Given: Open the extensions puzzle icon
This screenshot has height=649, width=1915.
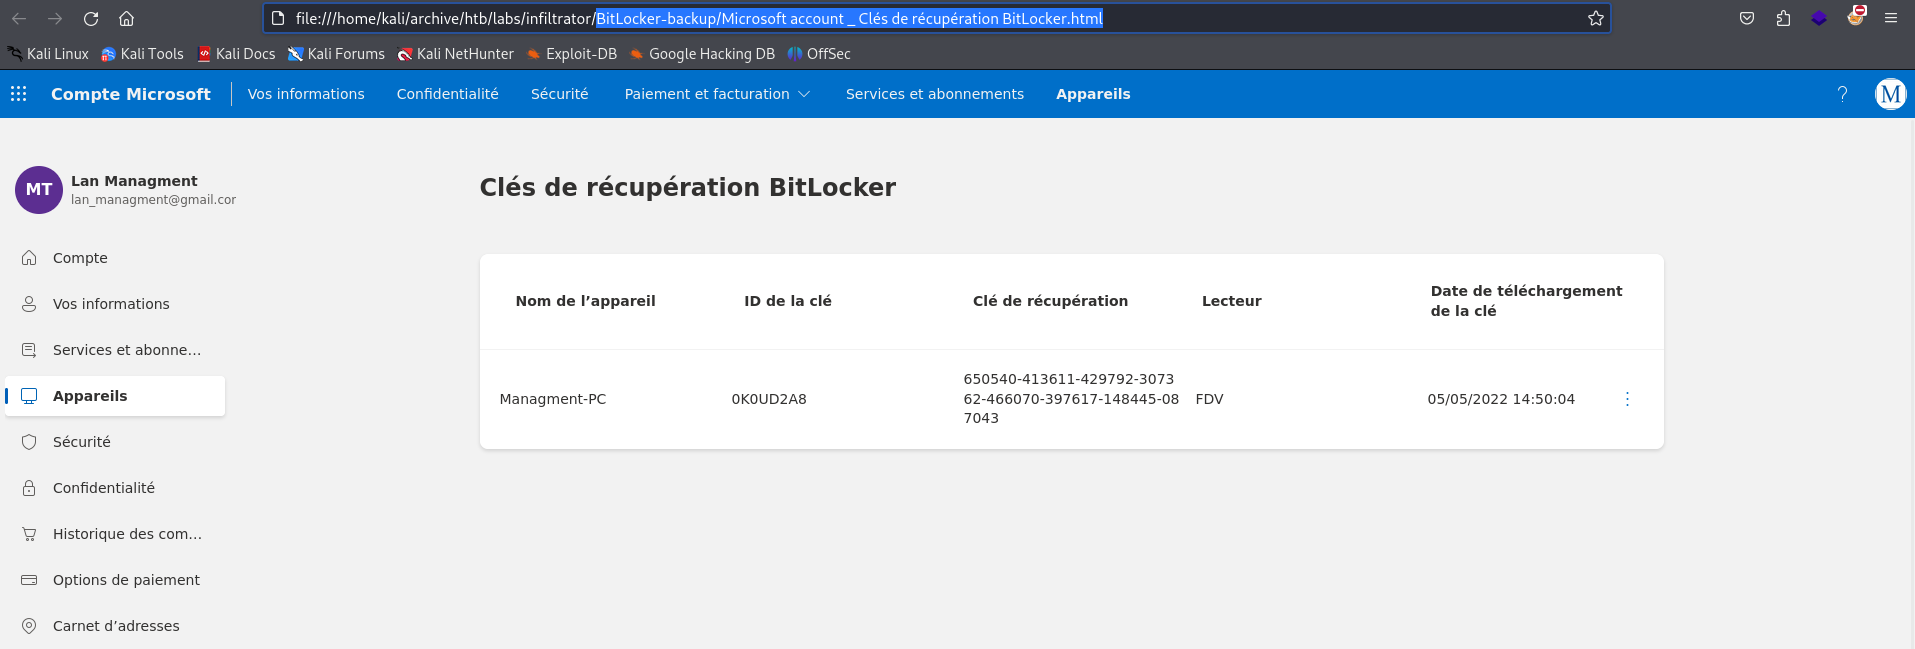Looking at the screenshot, I should [x=1783, y=18].
